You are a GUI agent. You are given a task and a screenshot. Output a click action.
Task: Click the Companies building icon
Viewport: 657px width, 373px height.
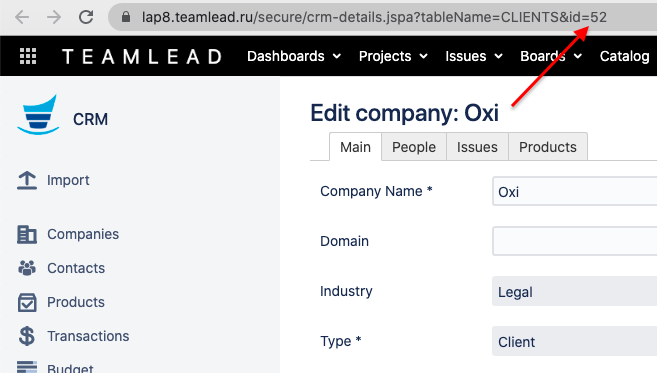[x=27, y=234]
